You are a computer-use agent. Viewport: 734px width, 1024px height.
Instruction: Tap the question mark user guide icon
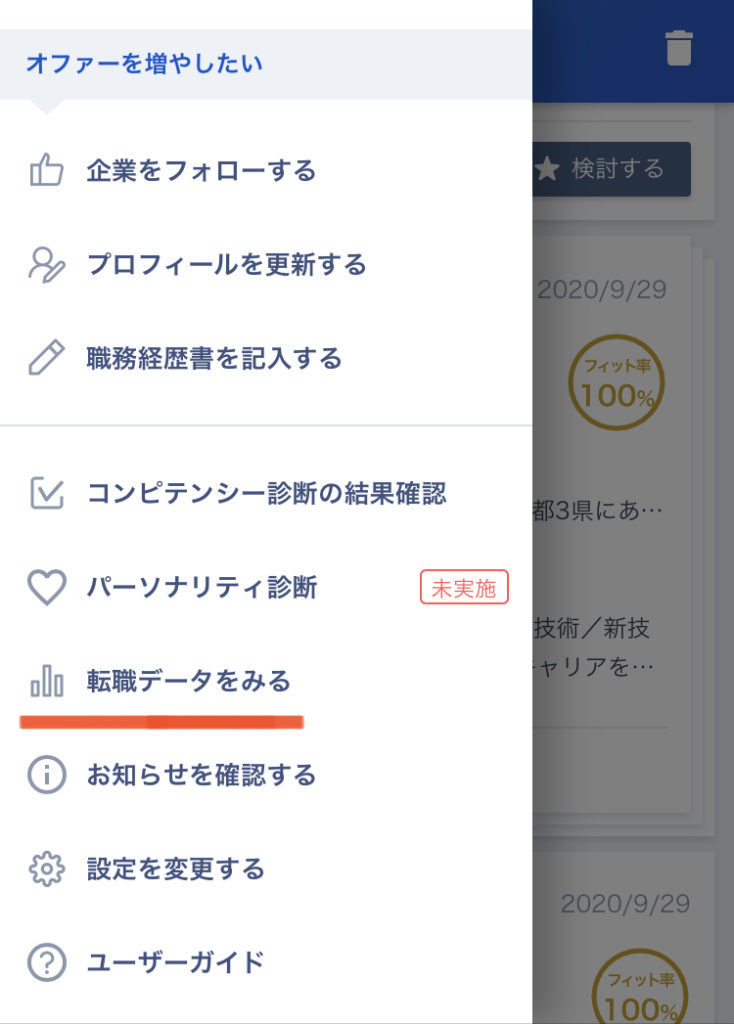point(46,963)
